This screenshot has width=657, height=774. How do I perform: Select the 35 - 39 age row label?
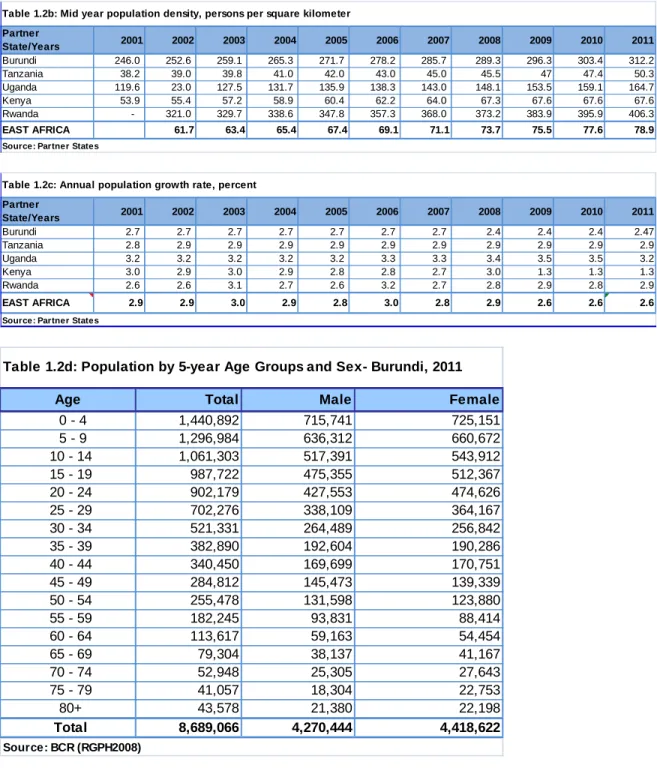pyautogui.click(x=71, y=546)
